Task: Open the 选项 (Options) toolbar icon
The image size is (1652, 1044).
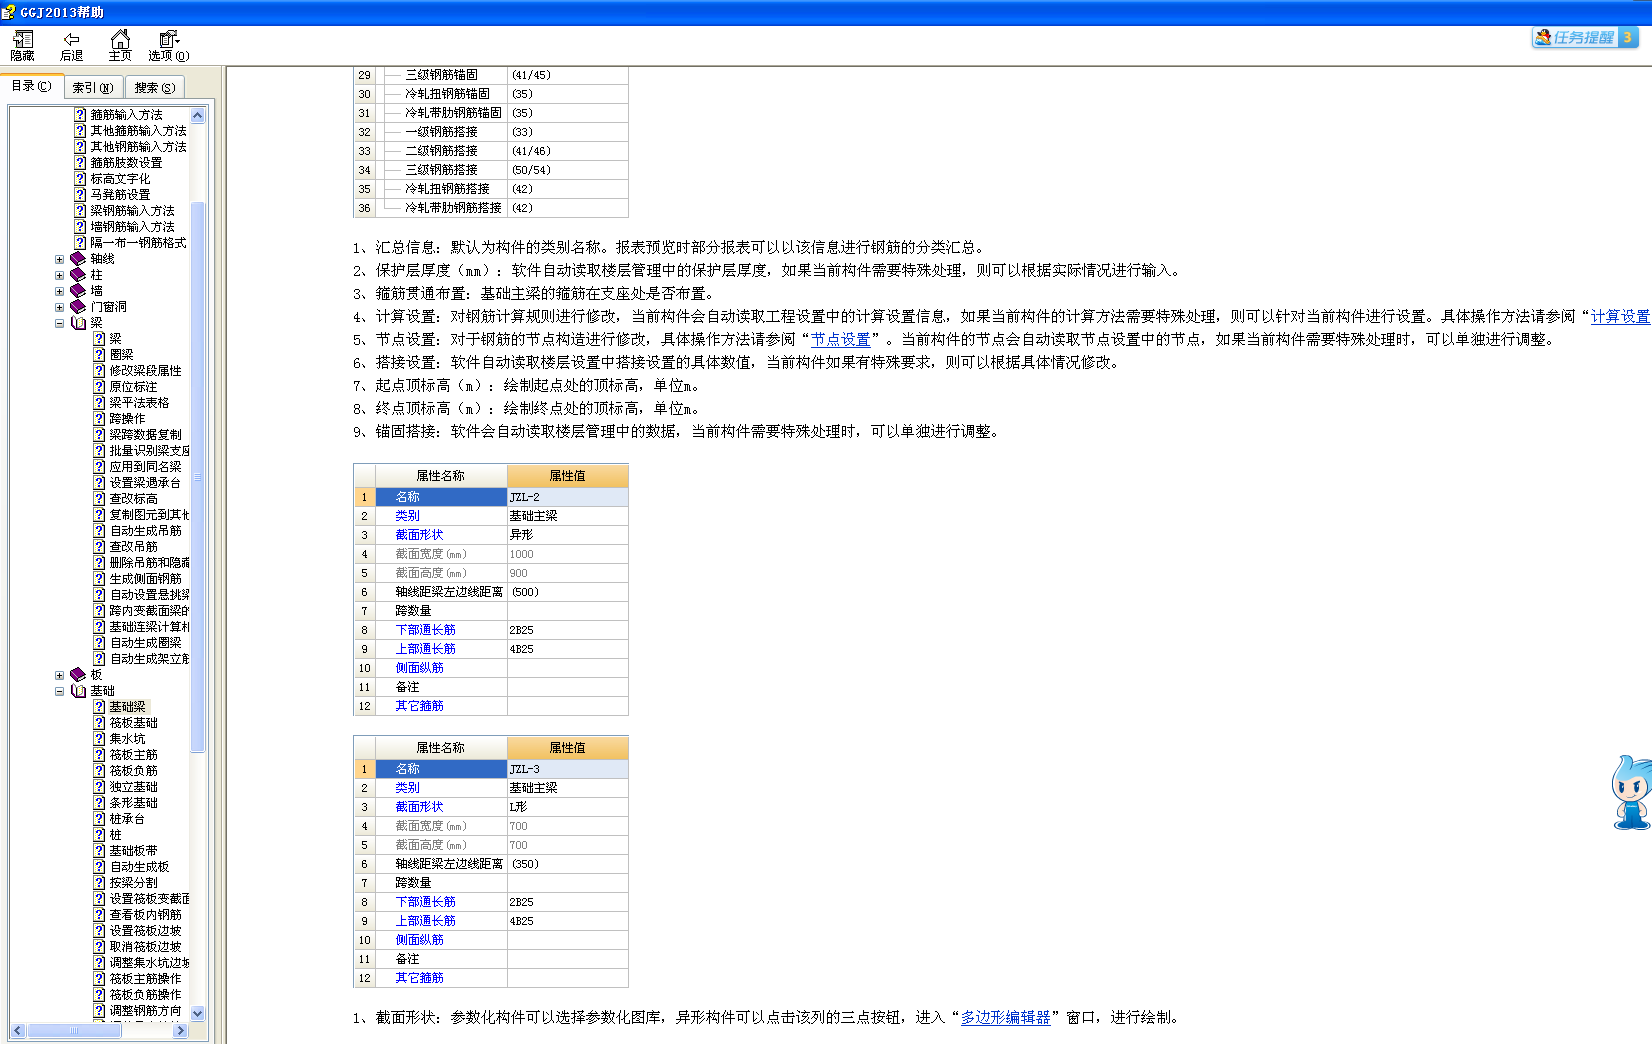Action: point(168,39)
